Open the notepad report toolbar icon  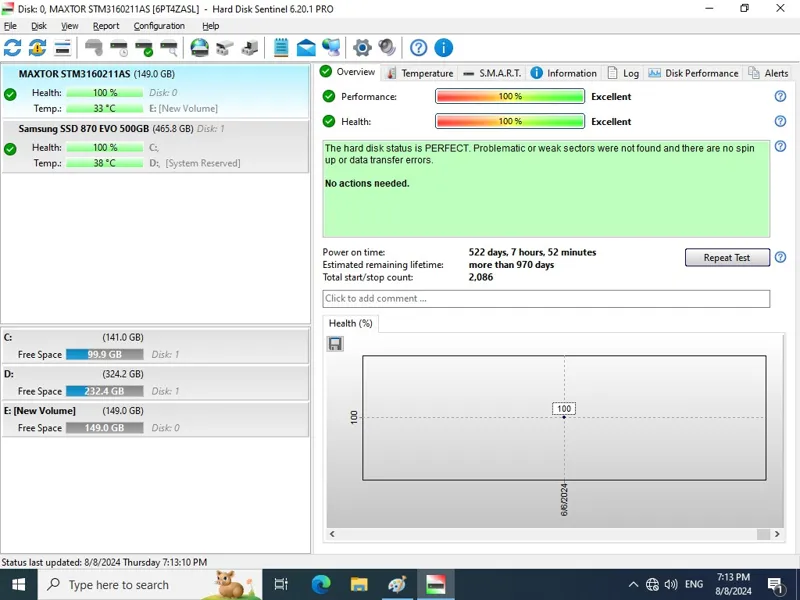coord(281,48)
